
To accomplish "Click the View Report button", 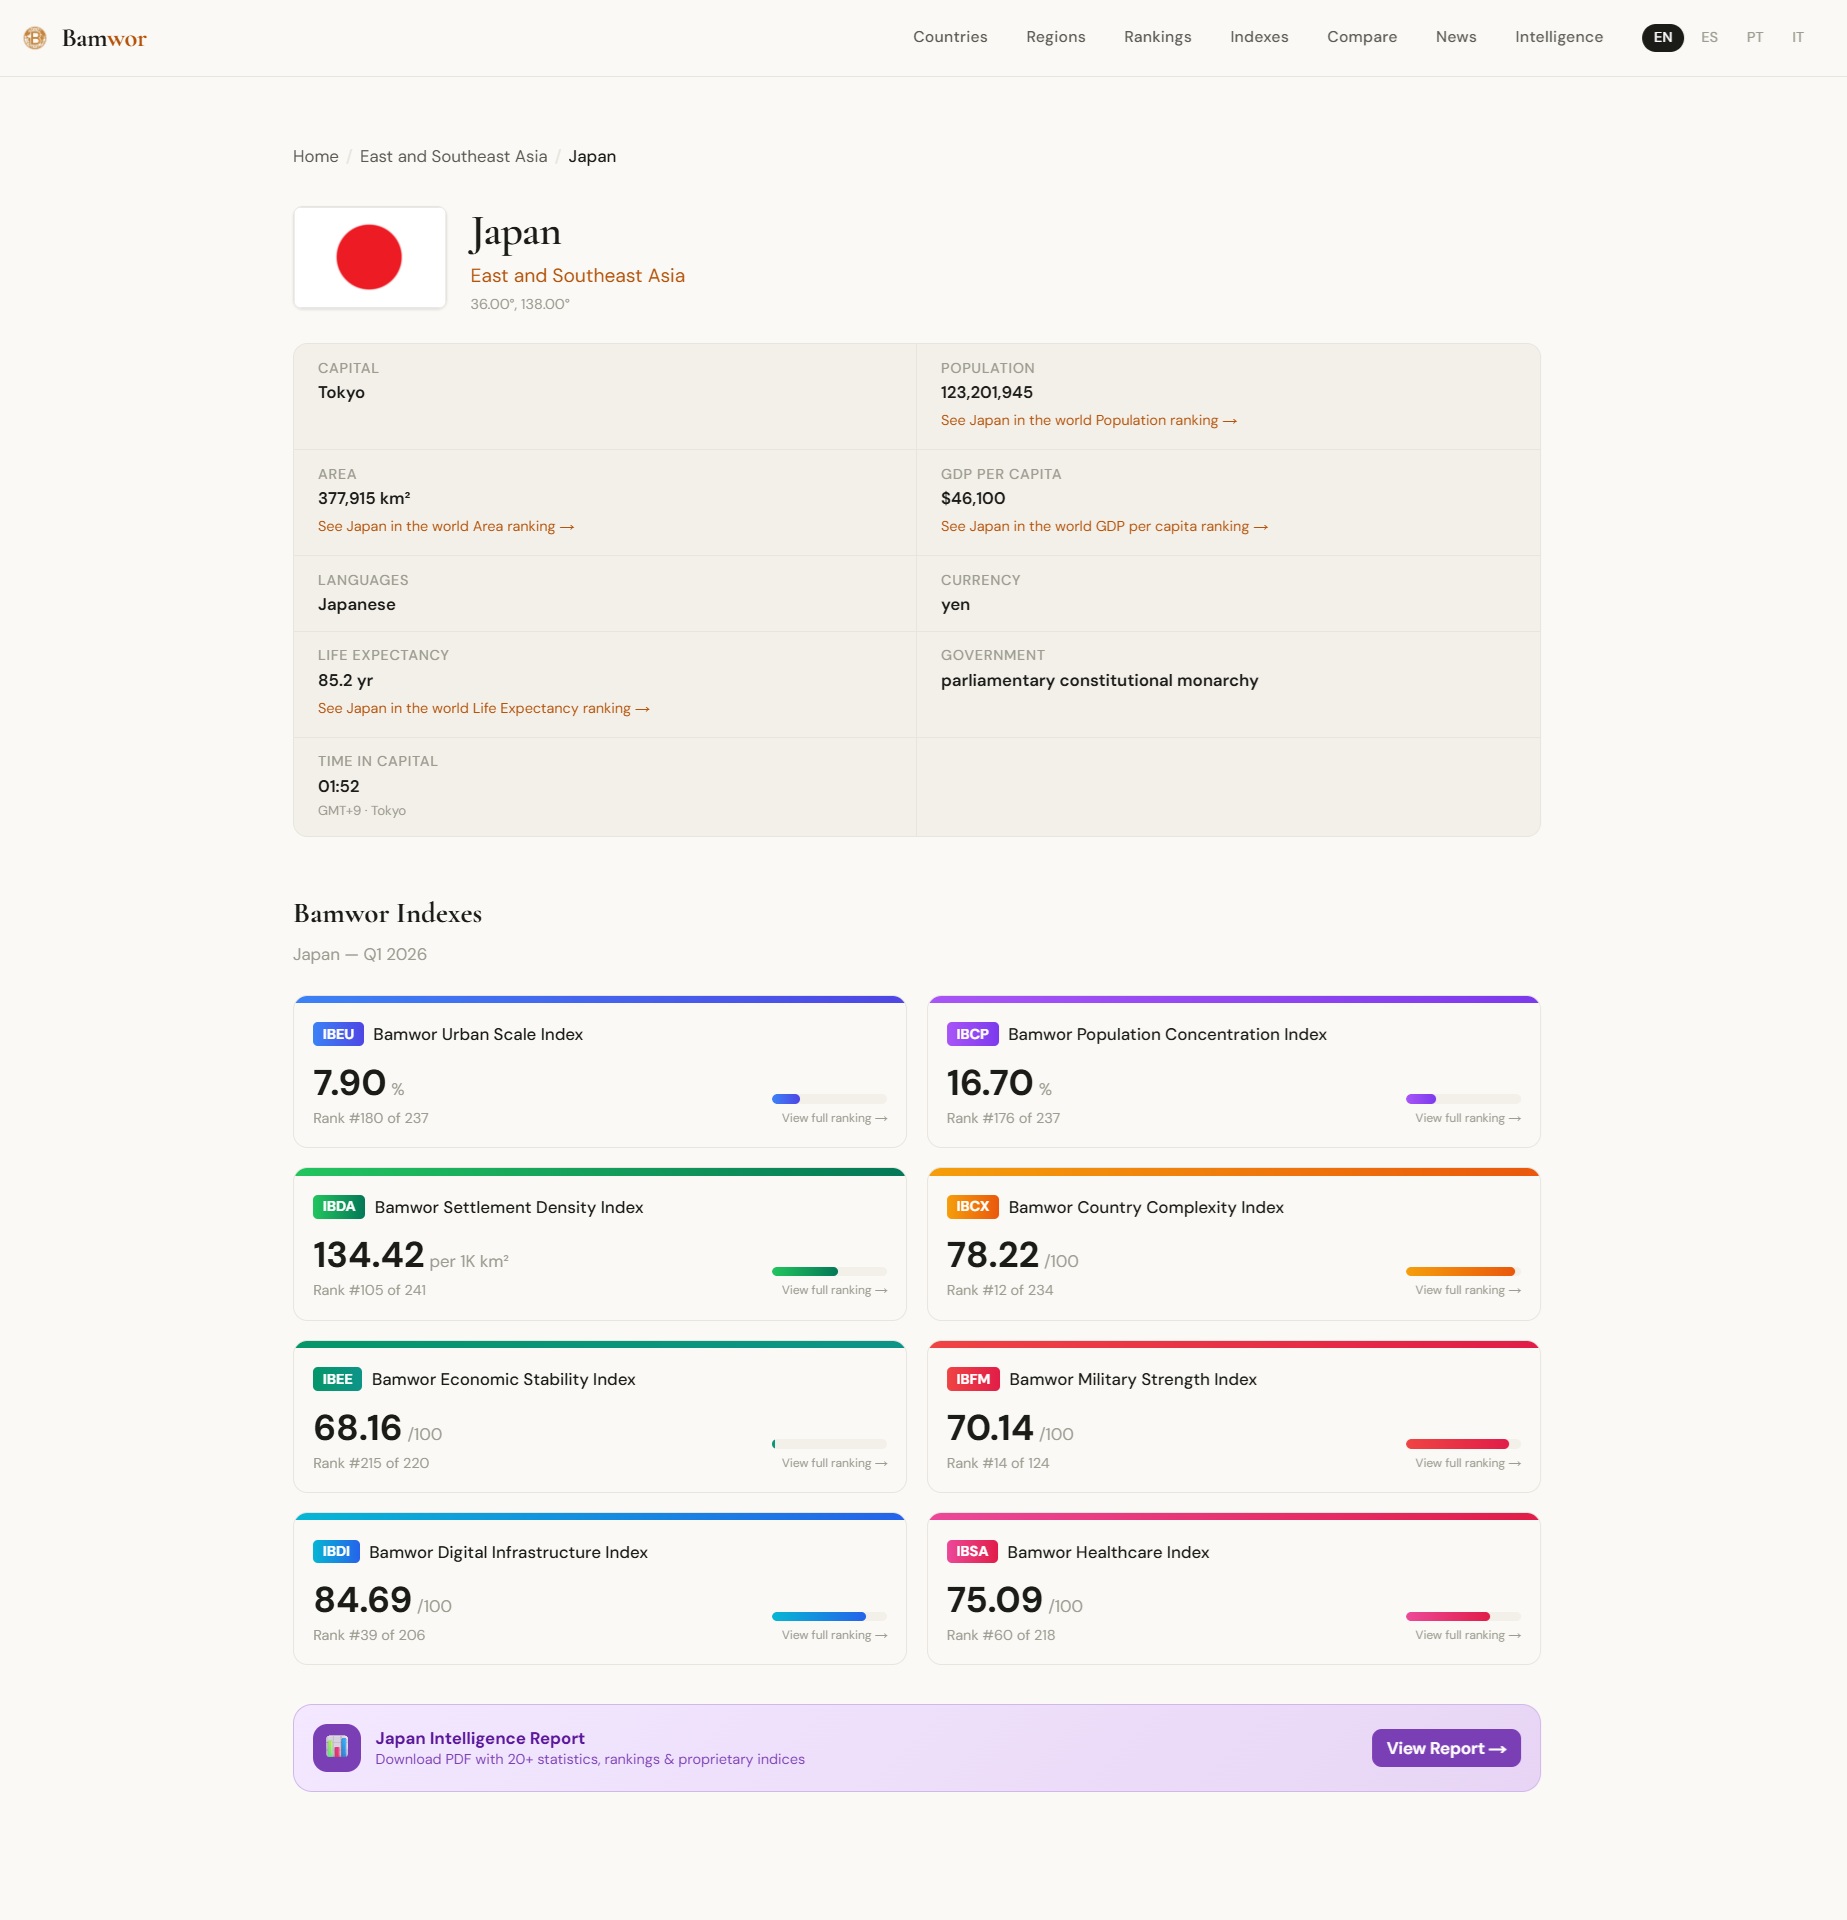I will coord(1445,1747).
